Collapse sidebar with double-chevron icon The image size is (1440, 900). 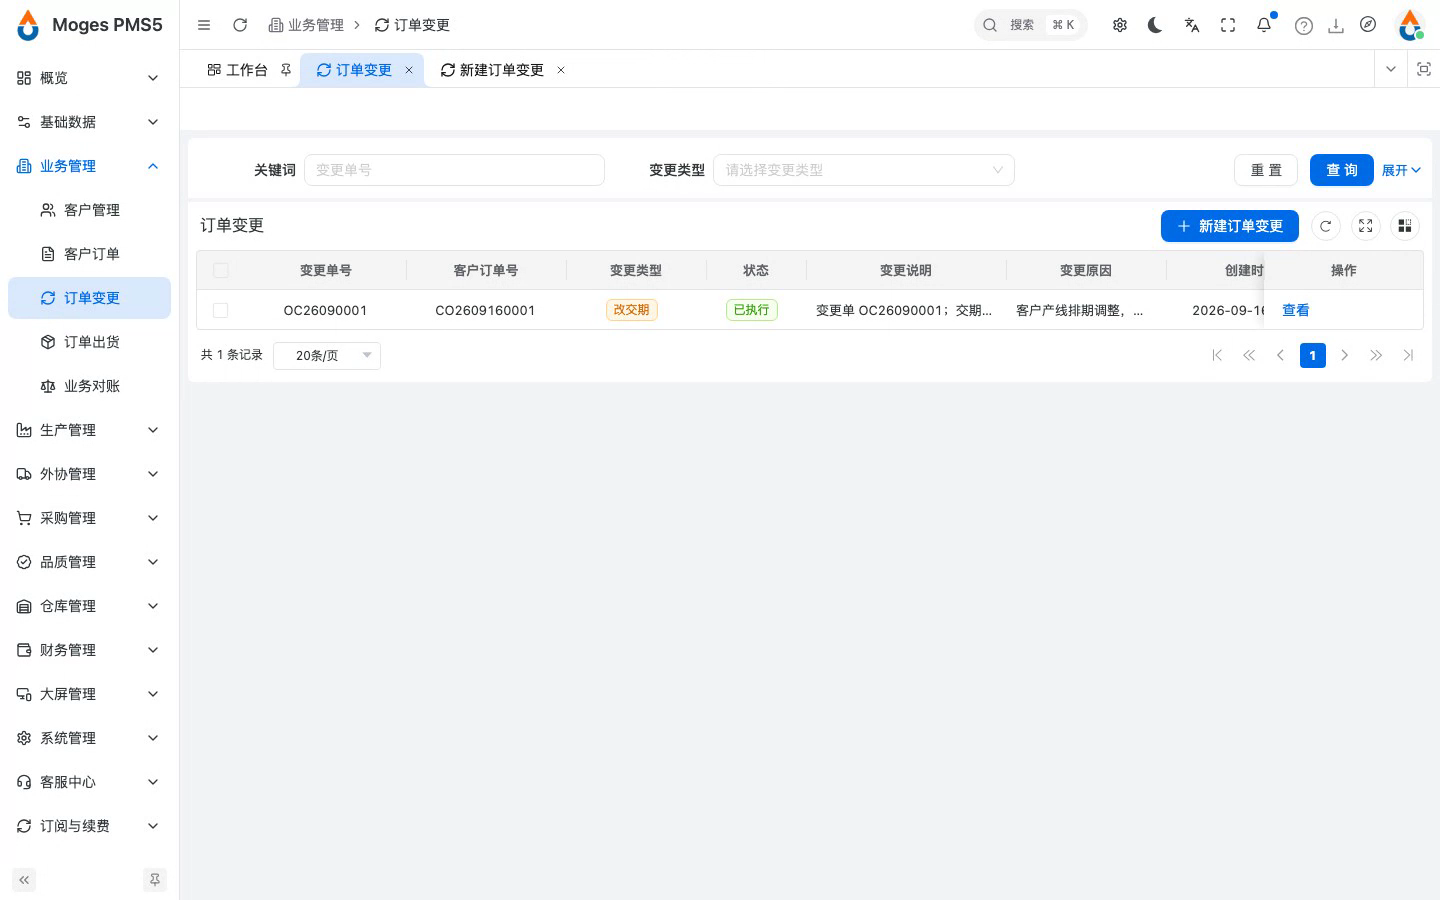24,880
